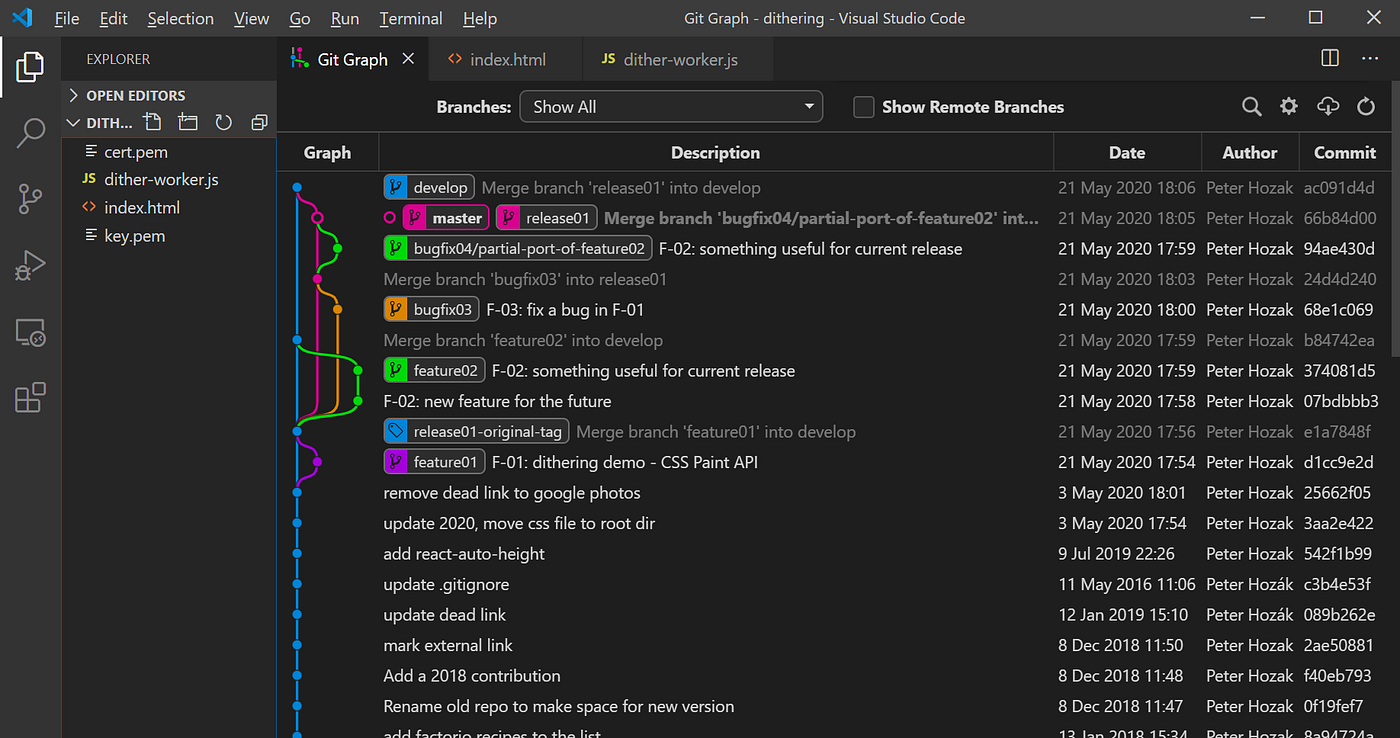
Task: Click the feature01 branch label
Action: tap(434, 462)
